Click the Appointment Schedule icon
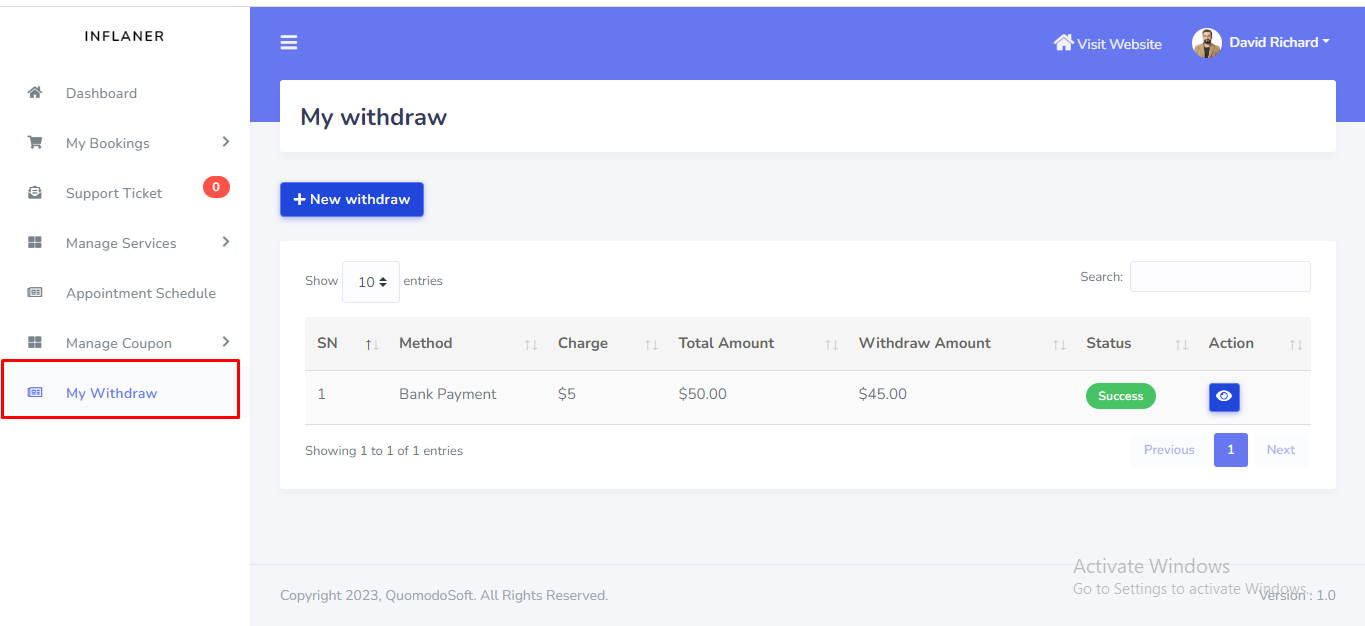Screen dimensions: 1365x626 [x=35, y=293]
